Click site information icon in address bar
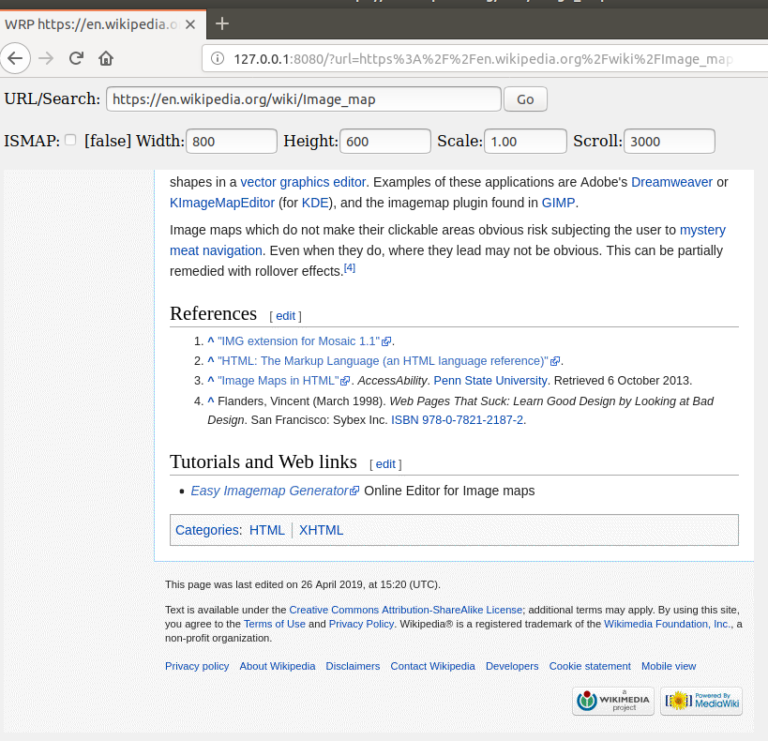Image resolution: width=768 pixels, height=741 pixels. coord(217,59)
